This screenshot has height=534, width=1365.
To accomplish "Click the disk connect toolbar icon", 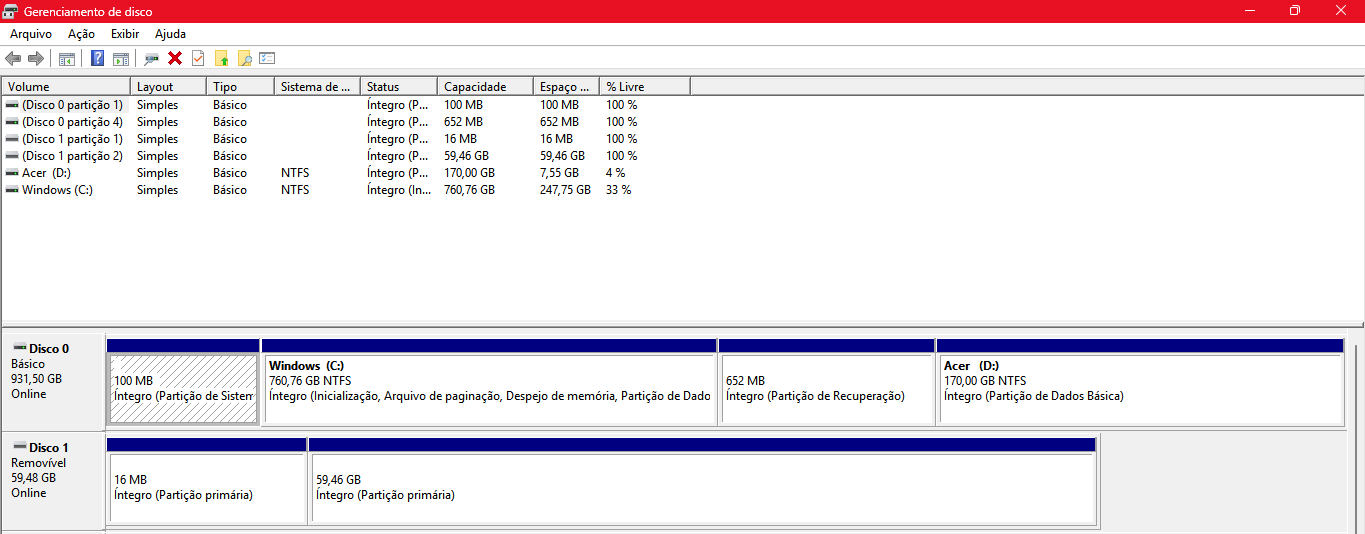I will pos(152,58).
